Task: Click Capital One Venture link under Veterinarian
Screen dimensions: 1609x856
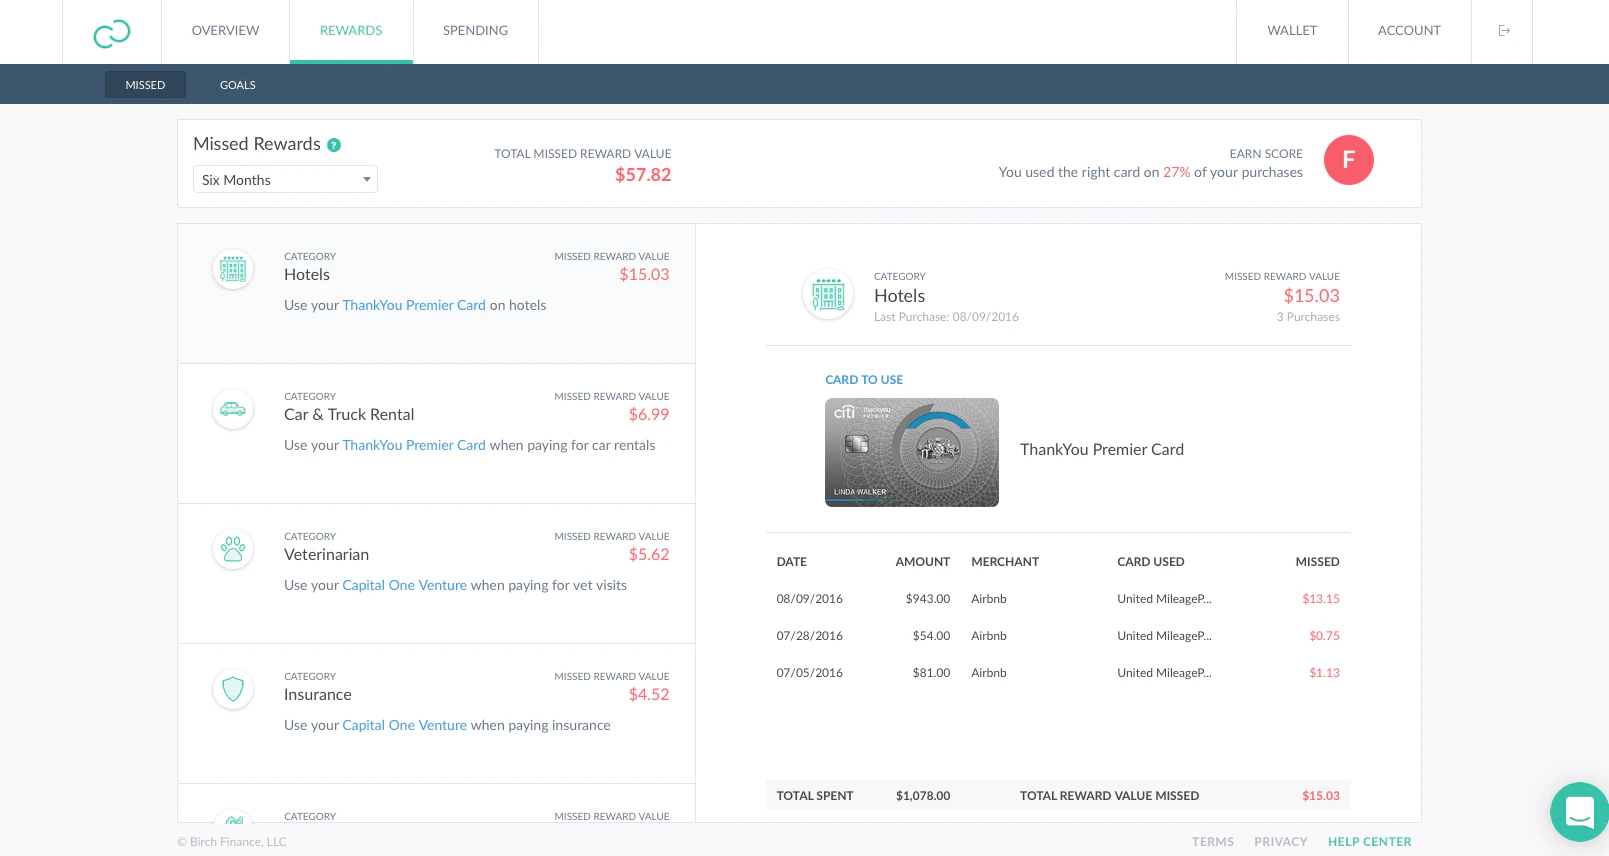Action: [404, 585]
